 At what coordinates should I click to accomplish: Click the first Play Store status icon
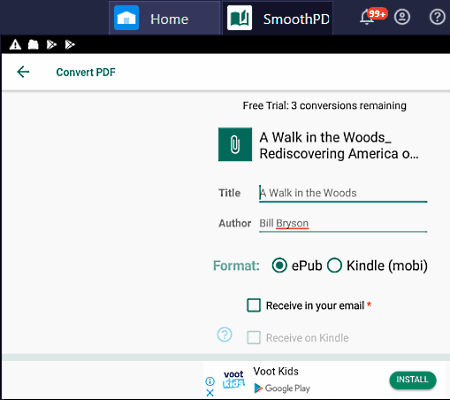[51, 44]
